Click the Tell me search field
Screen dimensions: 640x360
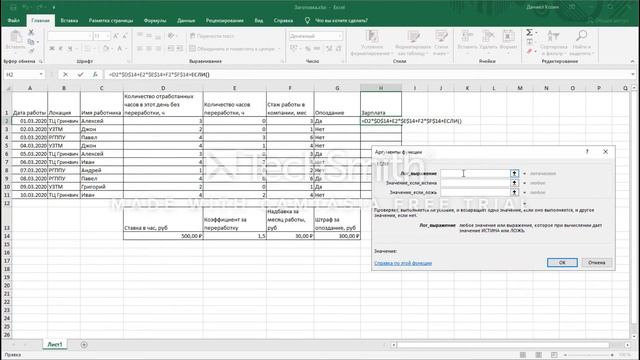tap(341, 20)
